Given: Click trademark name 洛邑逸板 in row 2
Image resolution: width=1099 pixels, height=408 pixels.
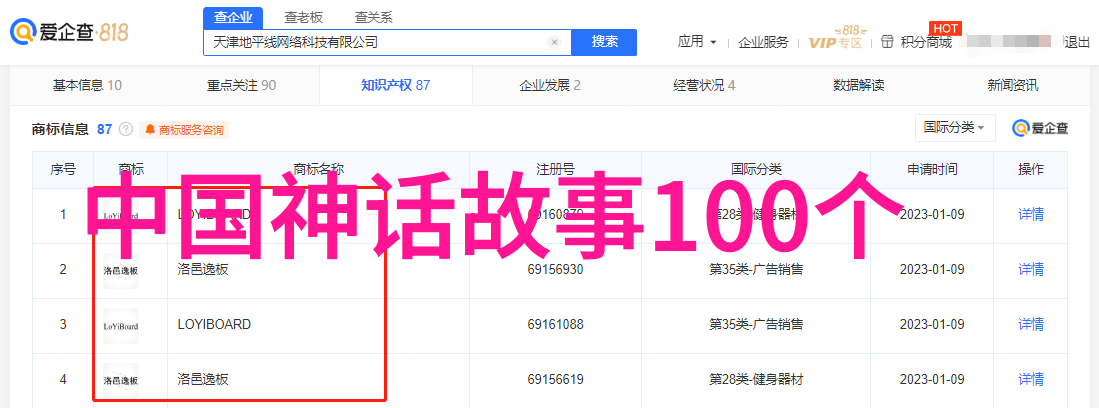Looking at the screenshot, I should (x=203, y=269).
